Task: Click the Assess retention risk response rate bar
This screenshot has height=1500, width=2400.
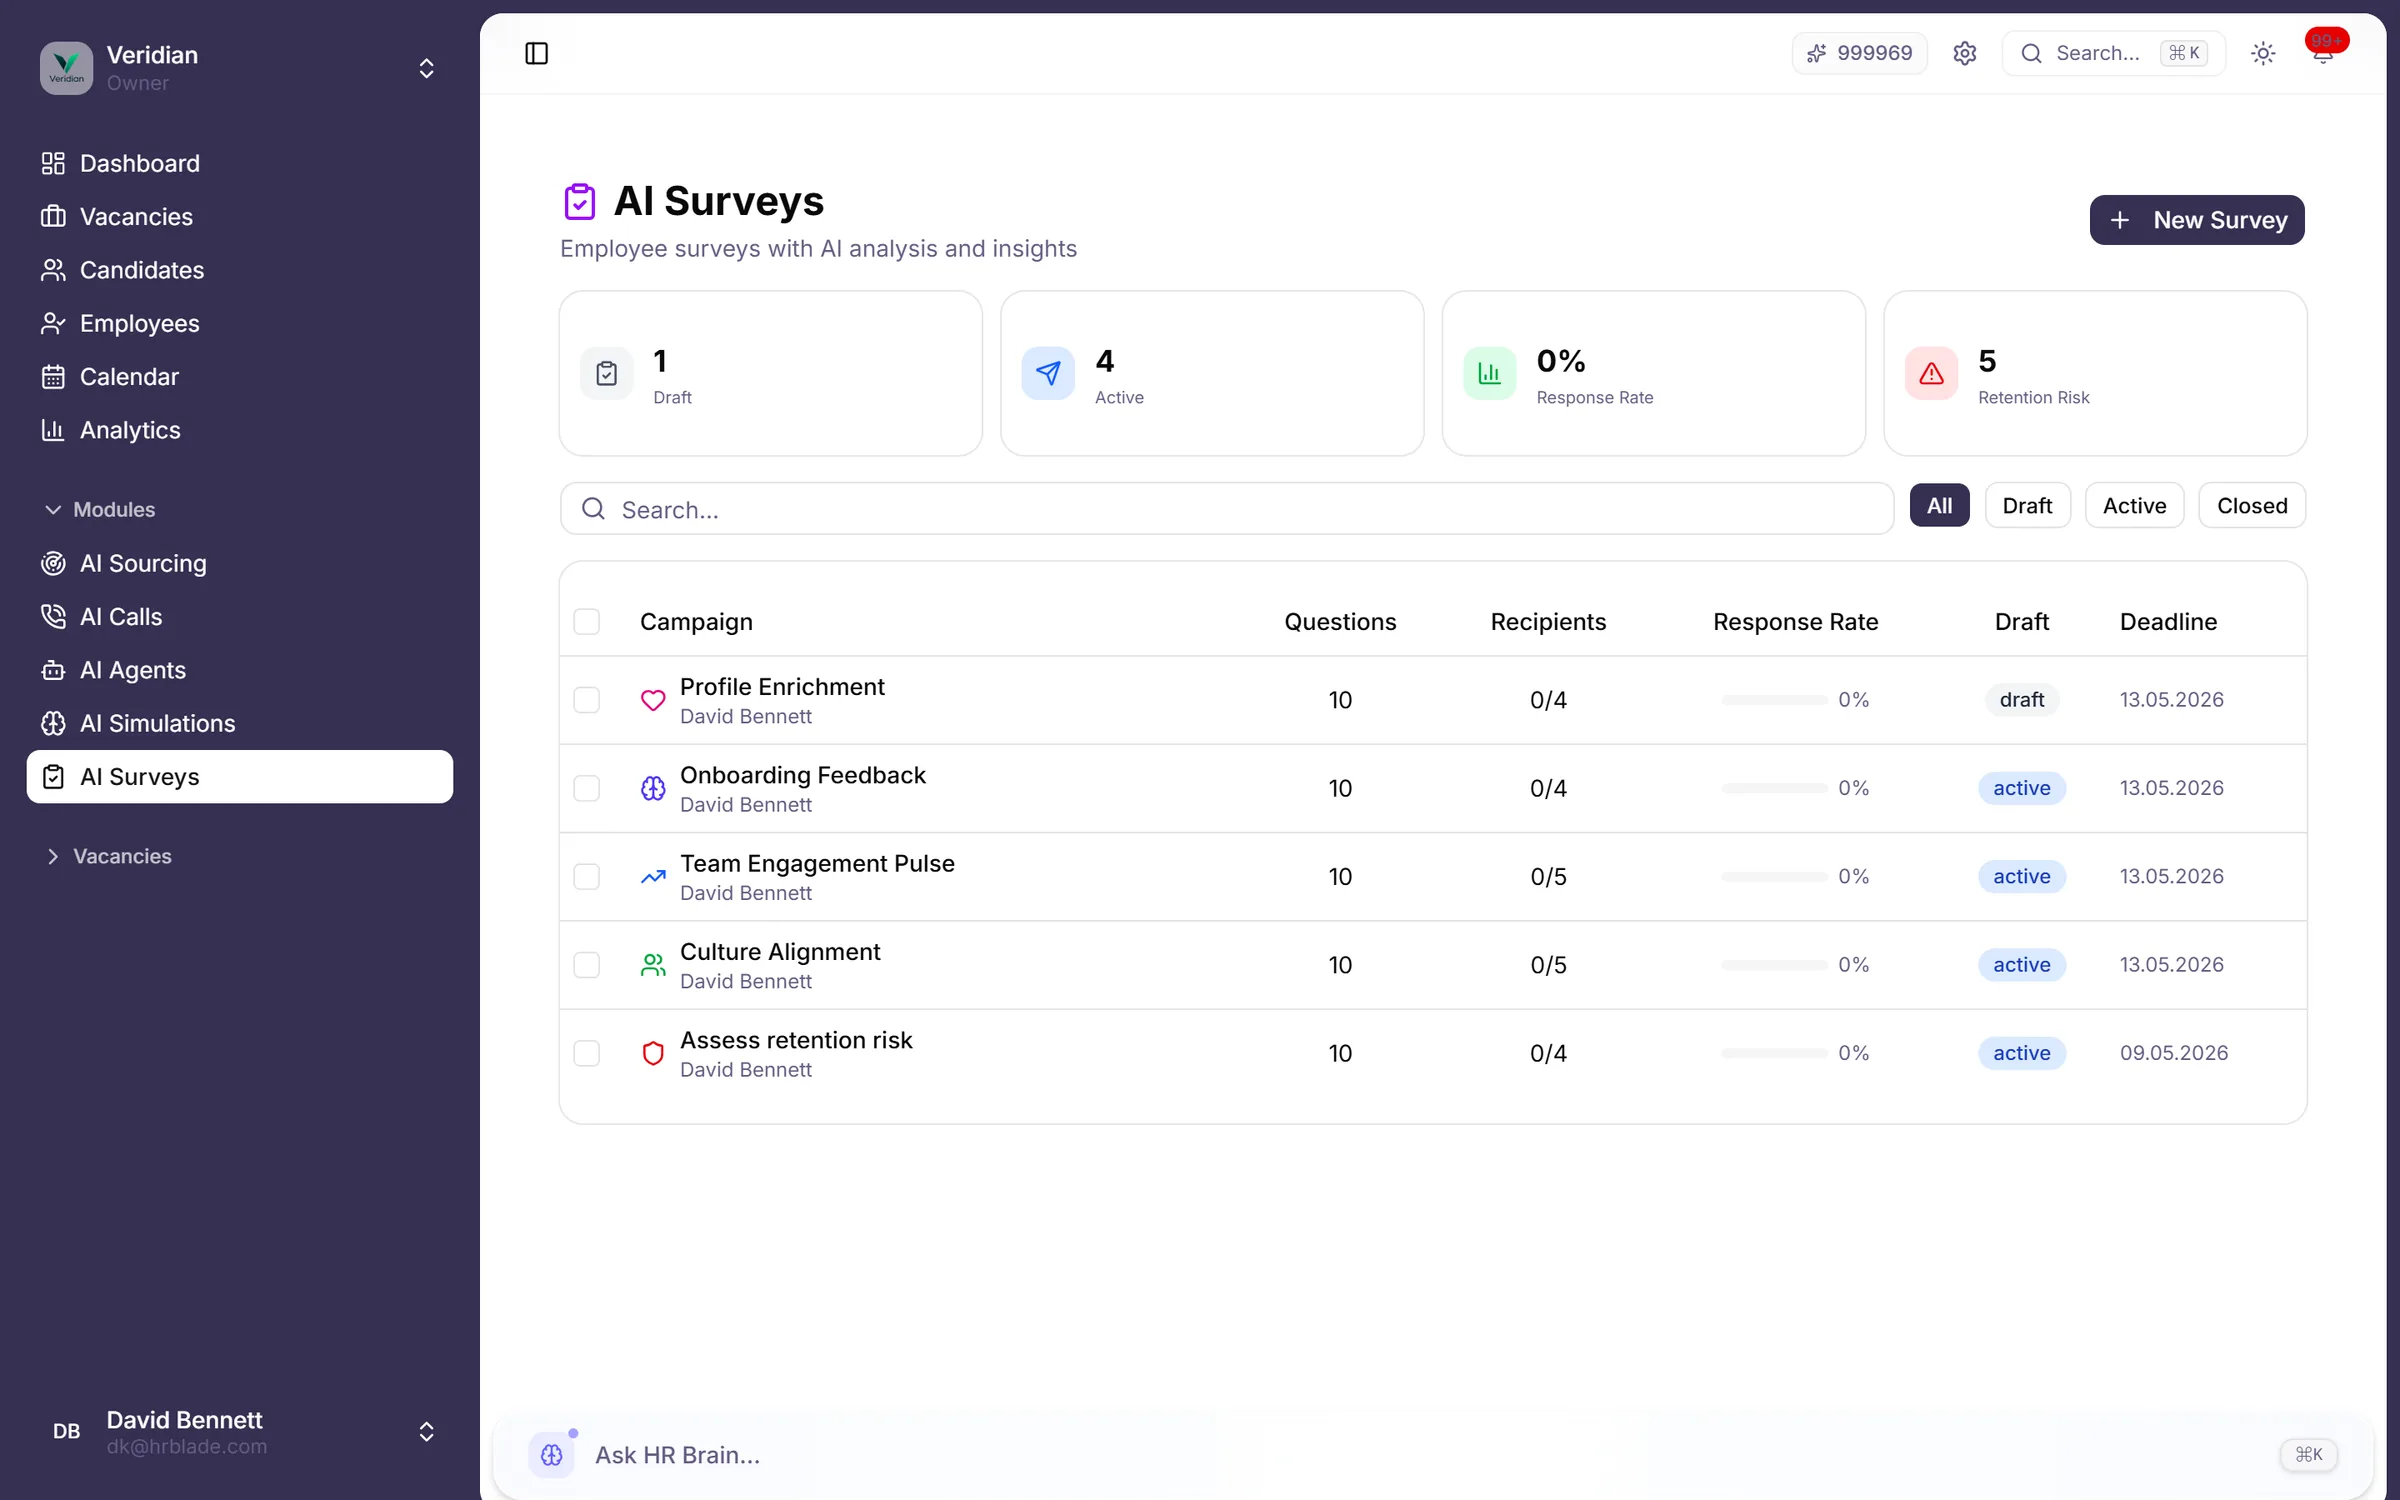Action: 1774,1052
